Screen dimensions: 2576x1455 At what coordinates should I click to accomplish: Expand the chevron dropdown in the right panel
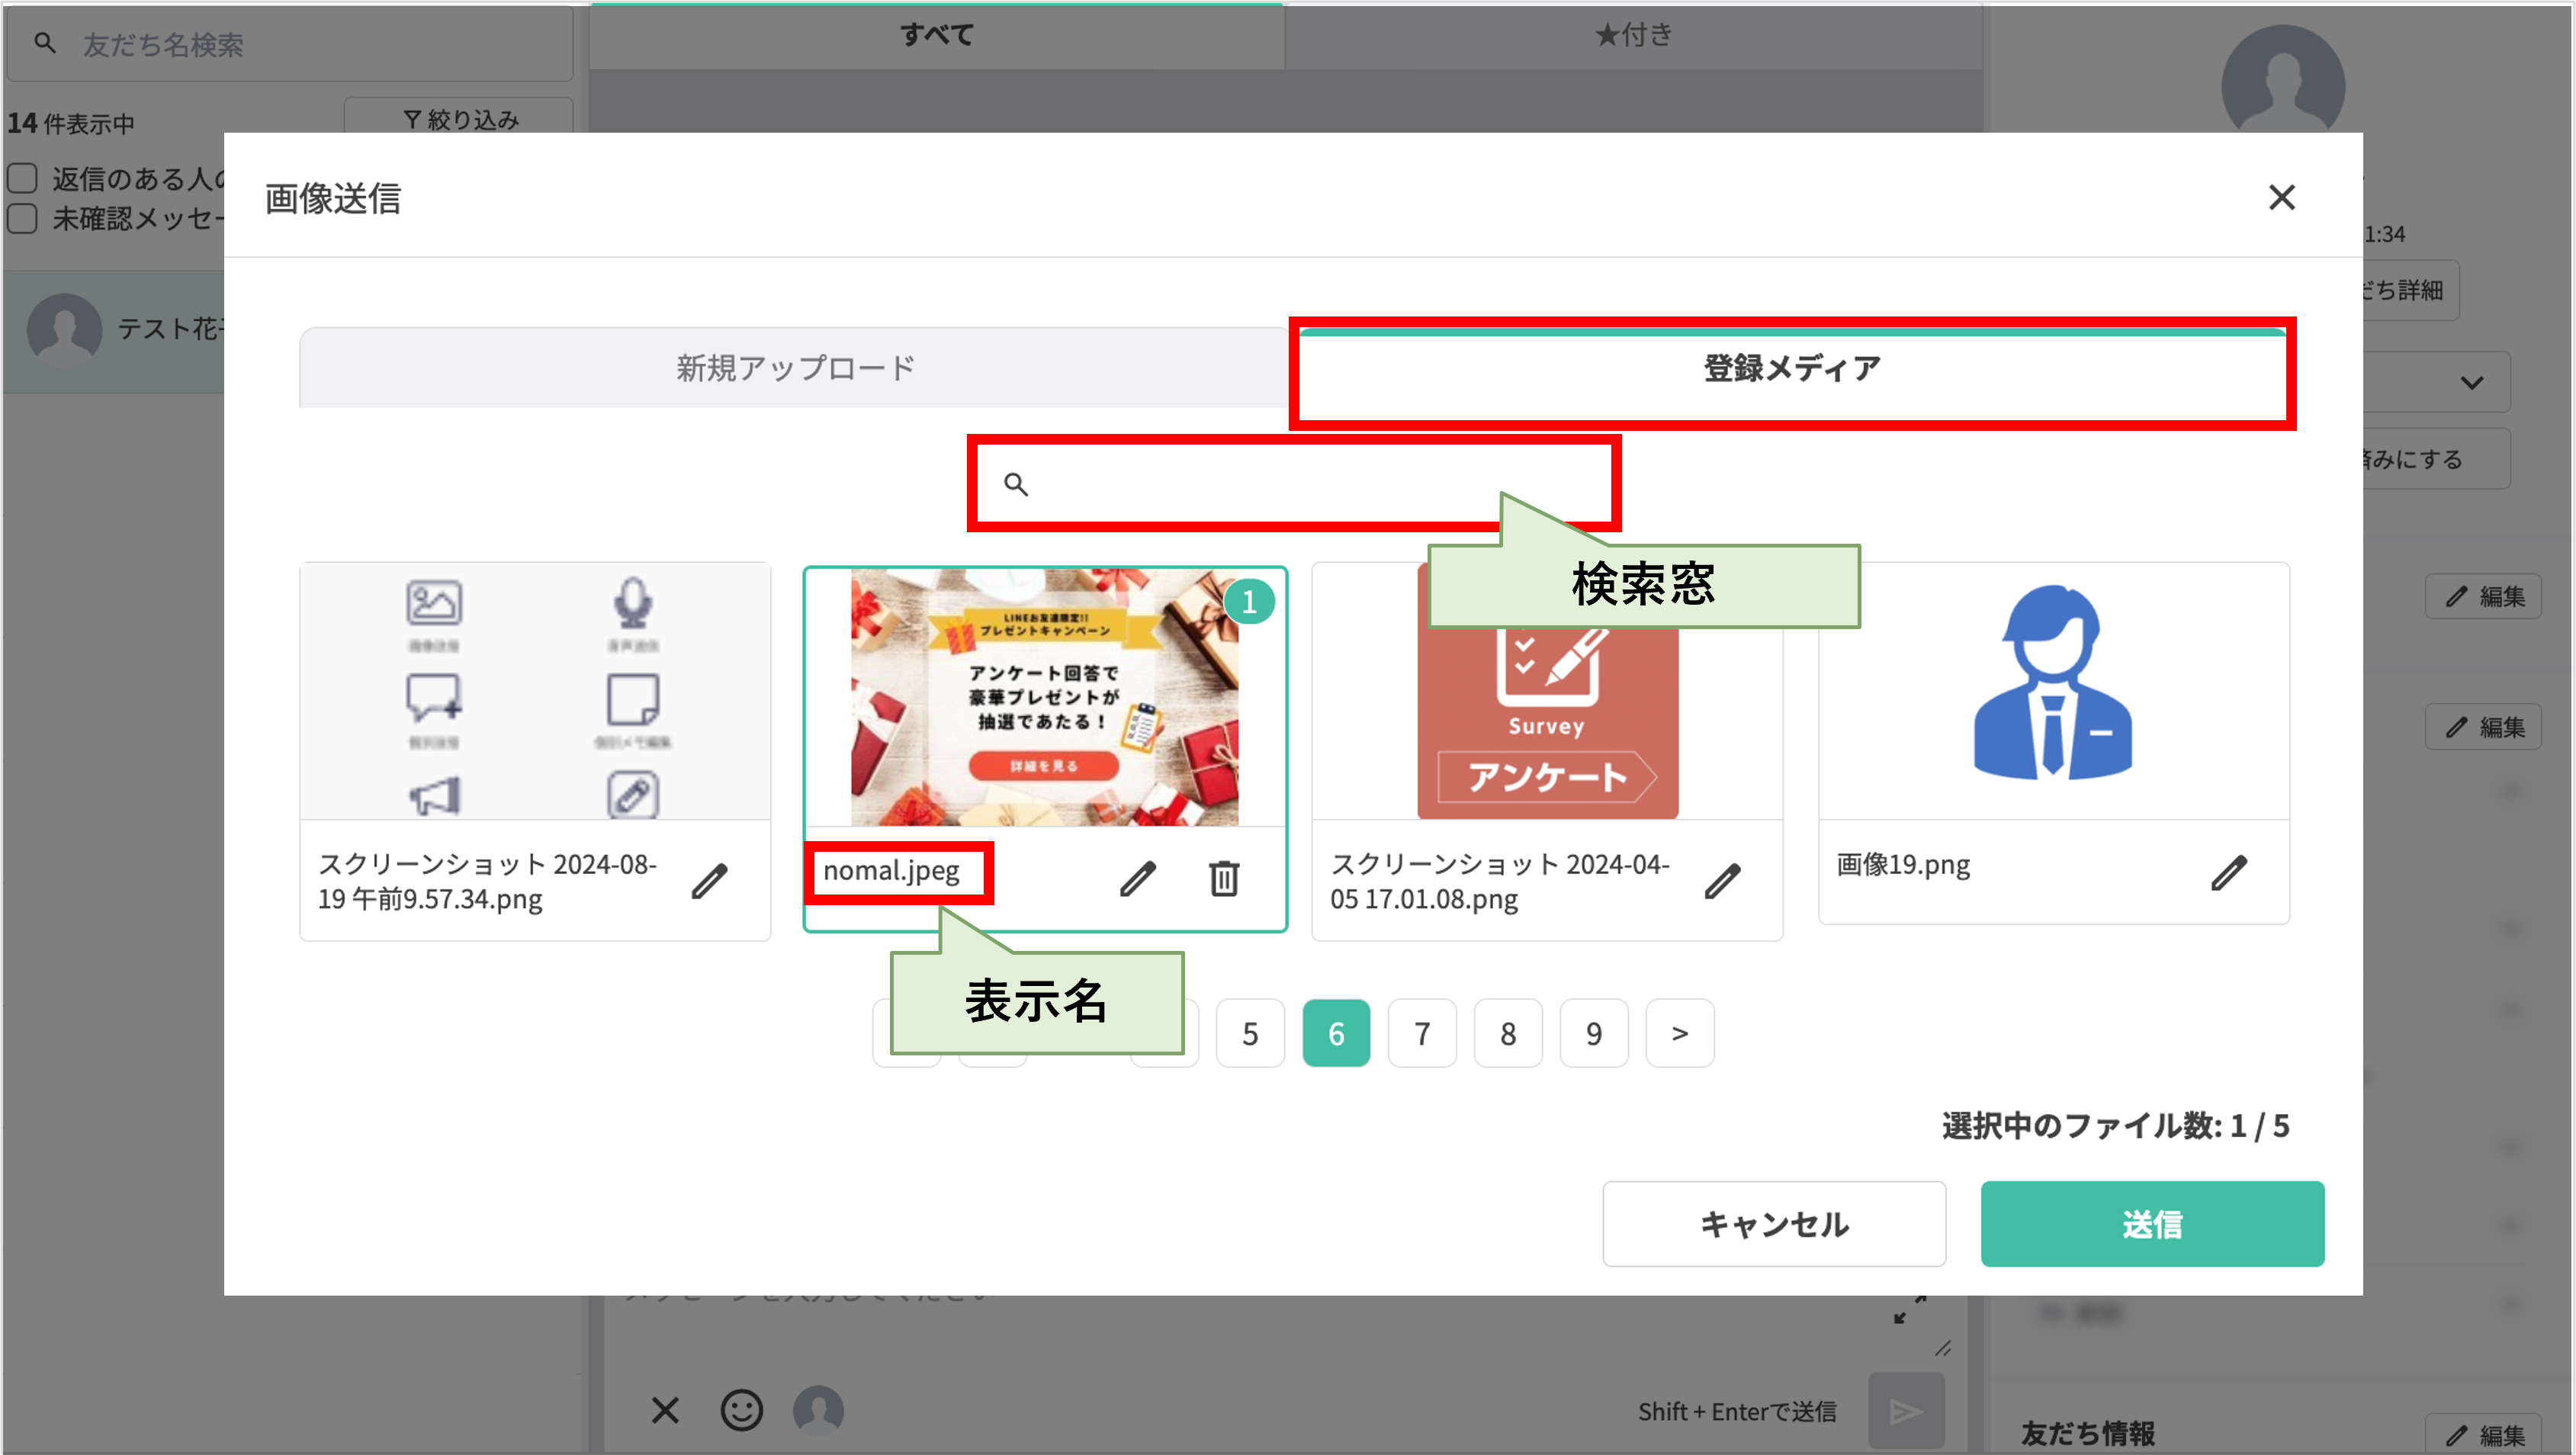pyautogui.click(x=2472, y=382)
